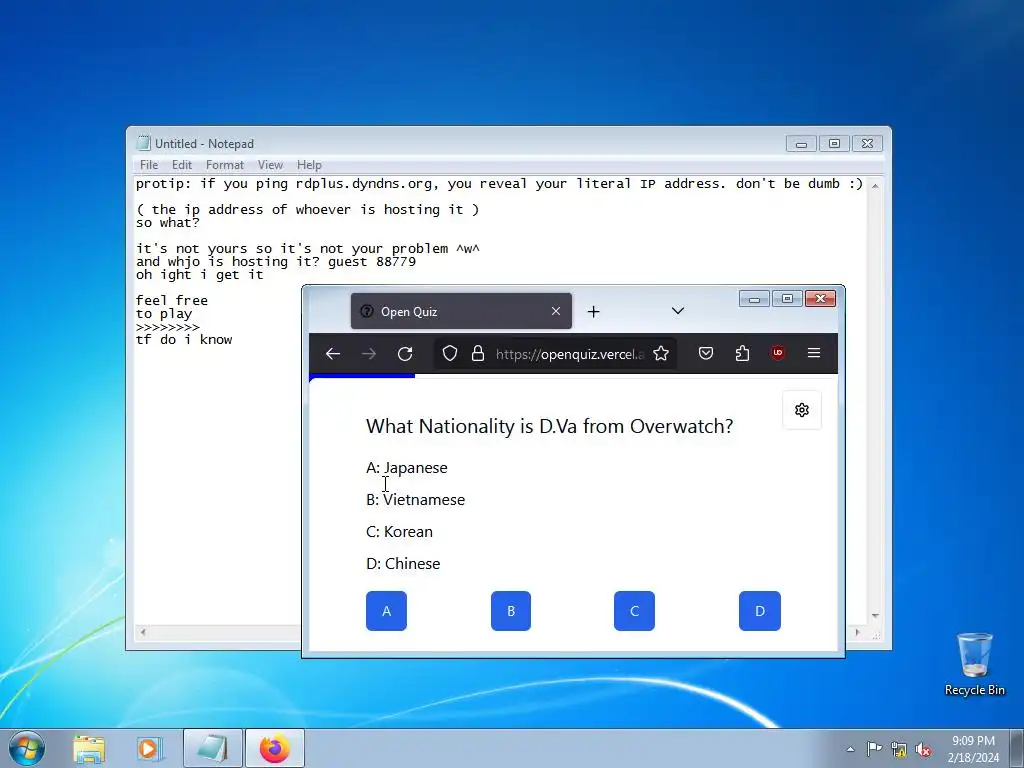Answer with the A button
The width and height of the screenshot is (1024, 768).
pos(386,611)
